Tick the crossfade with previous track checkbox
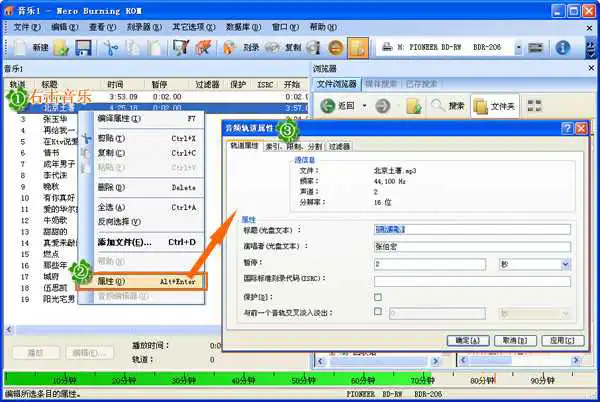The image size is (600, 402). click(x=378, y=311)
